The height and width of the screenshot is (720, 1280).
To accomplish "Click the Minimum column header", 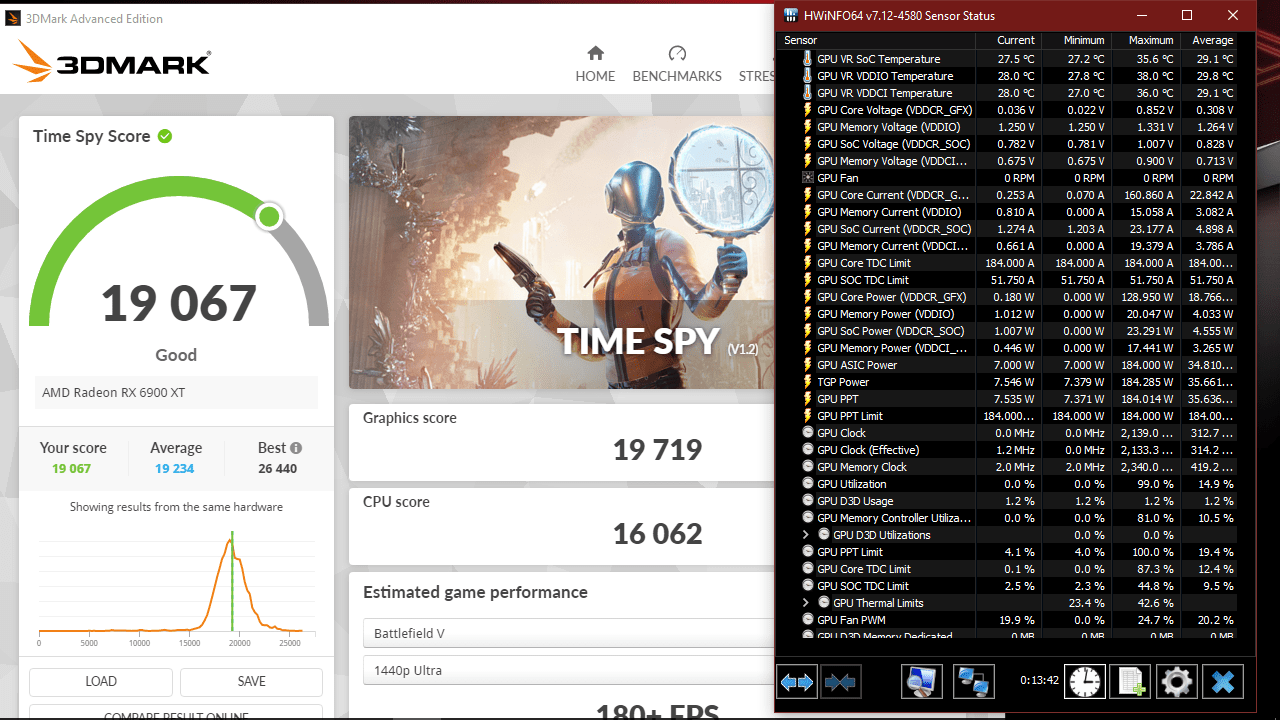I will point(1075,40).
